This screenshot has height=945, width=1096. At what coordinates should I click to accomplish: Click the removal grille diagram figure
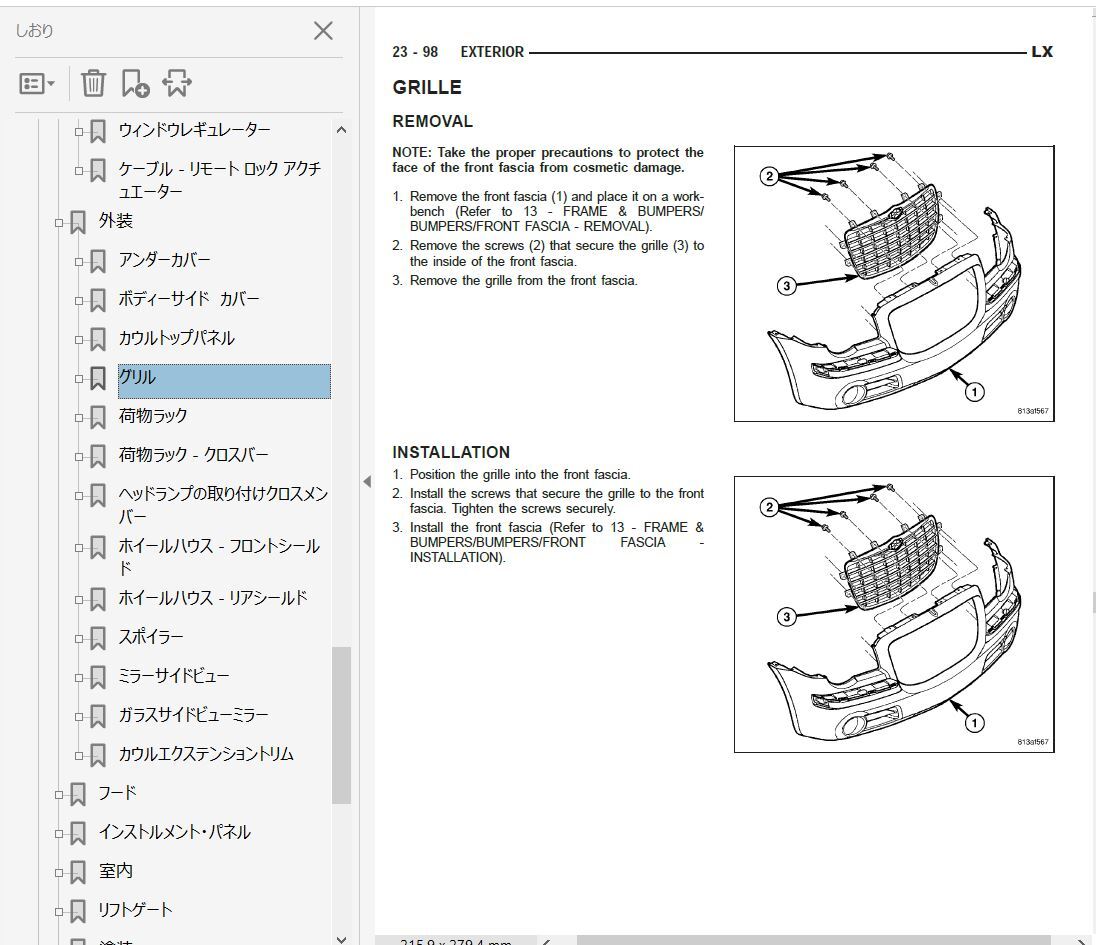(894, 284)
